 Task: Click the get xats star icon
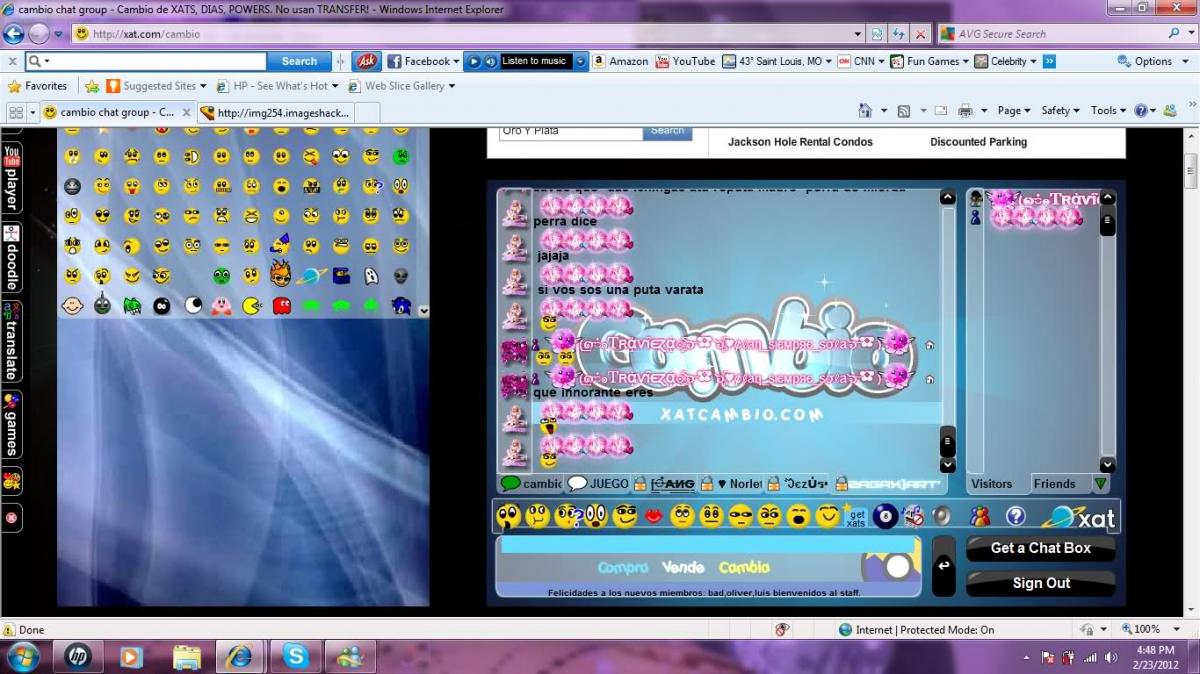[x=856, y=516]
